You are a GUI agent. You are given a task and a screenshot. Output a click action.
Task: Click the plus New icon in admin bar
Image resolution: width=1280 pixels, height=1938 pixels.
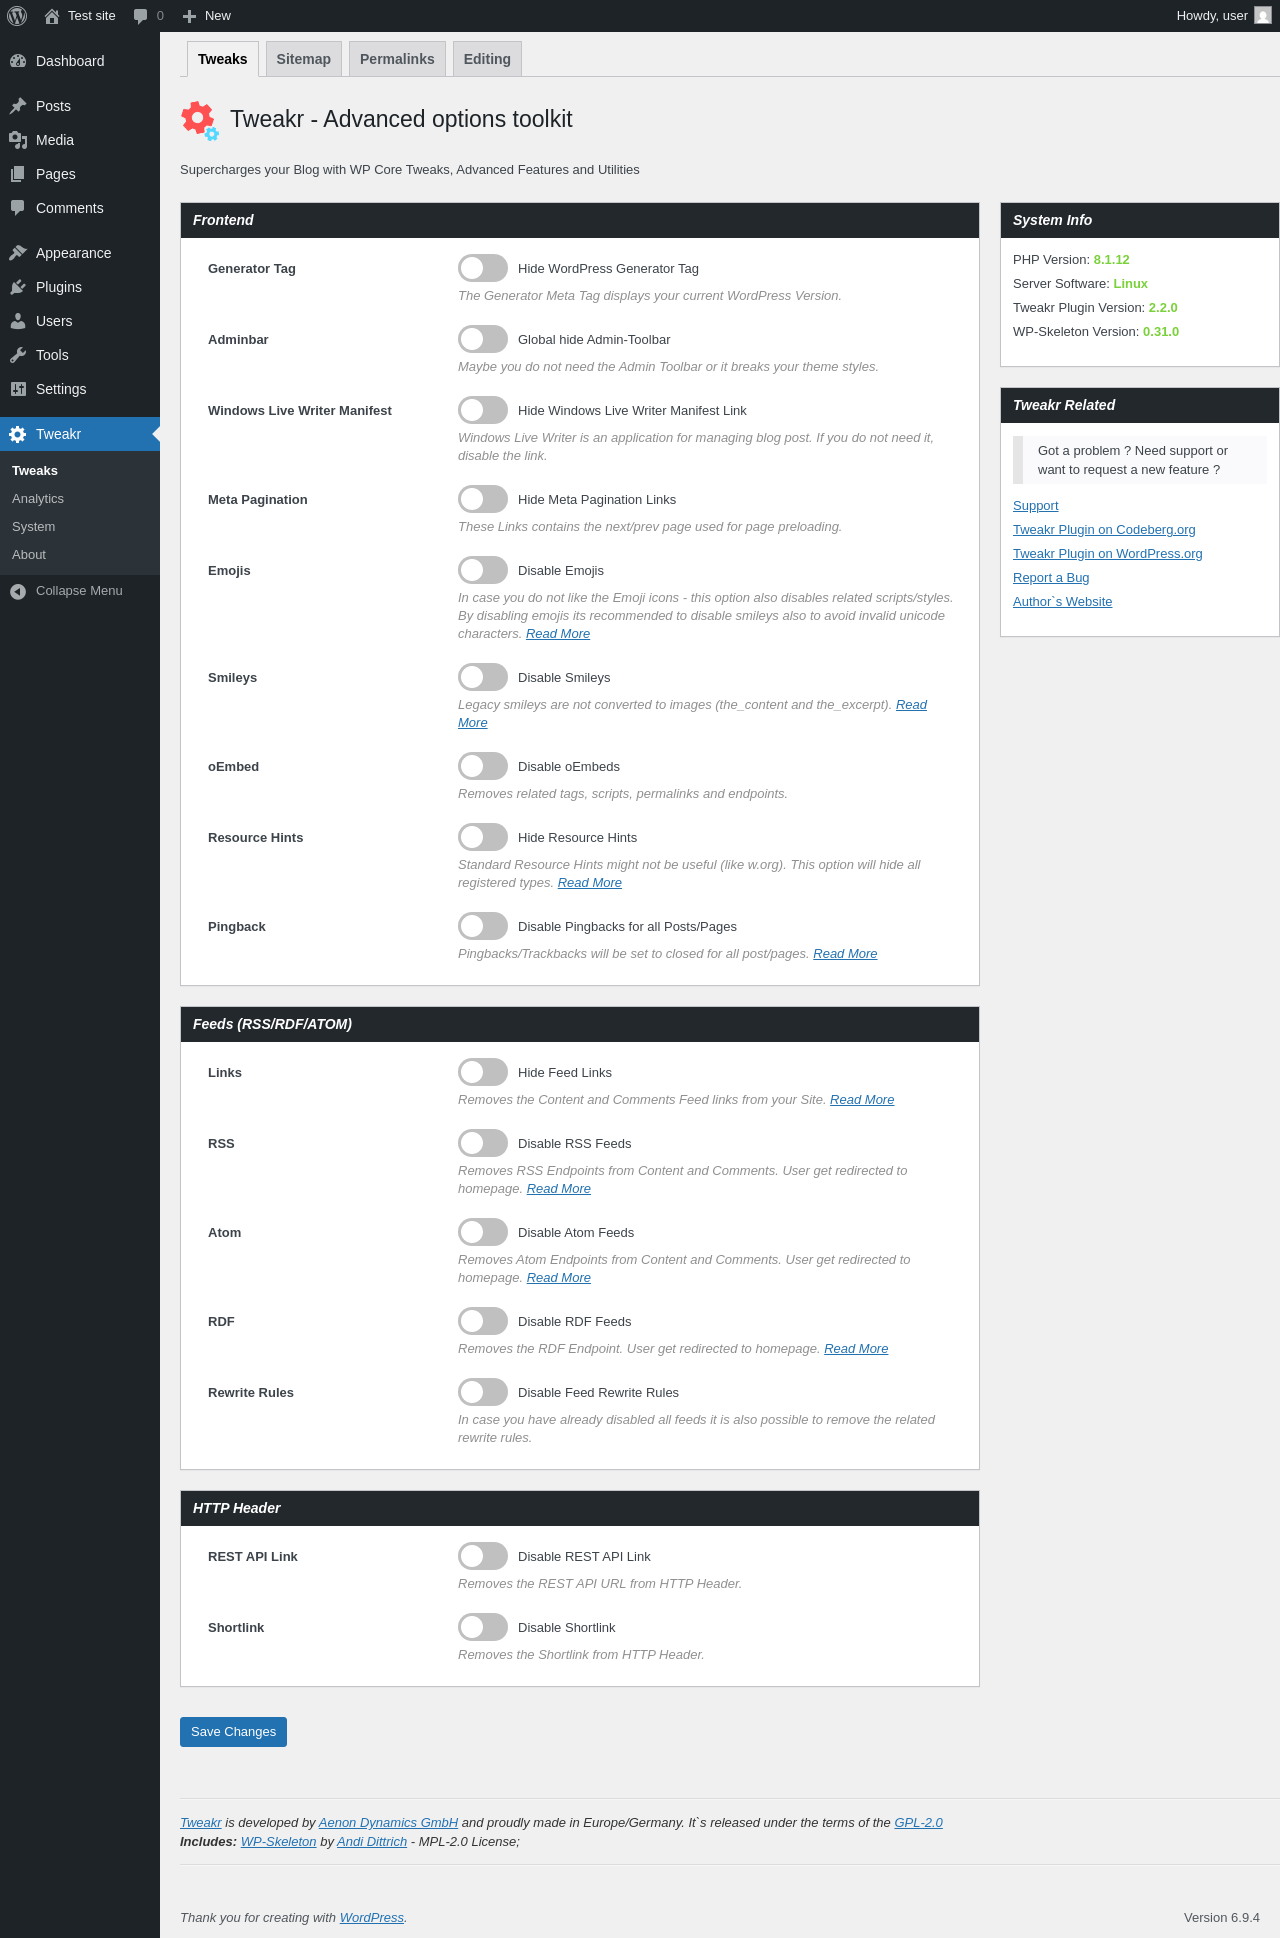[x=189, y=16]
